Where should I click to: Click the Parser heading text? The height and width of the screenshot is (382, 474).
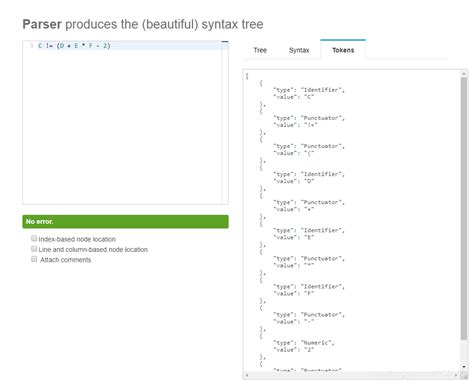point(42,24)
